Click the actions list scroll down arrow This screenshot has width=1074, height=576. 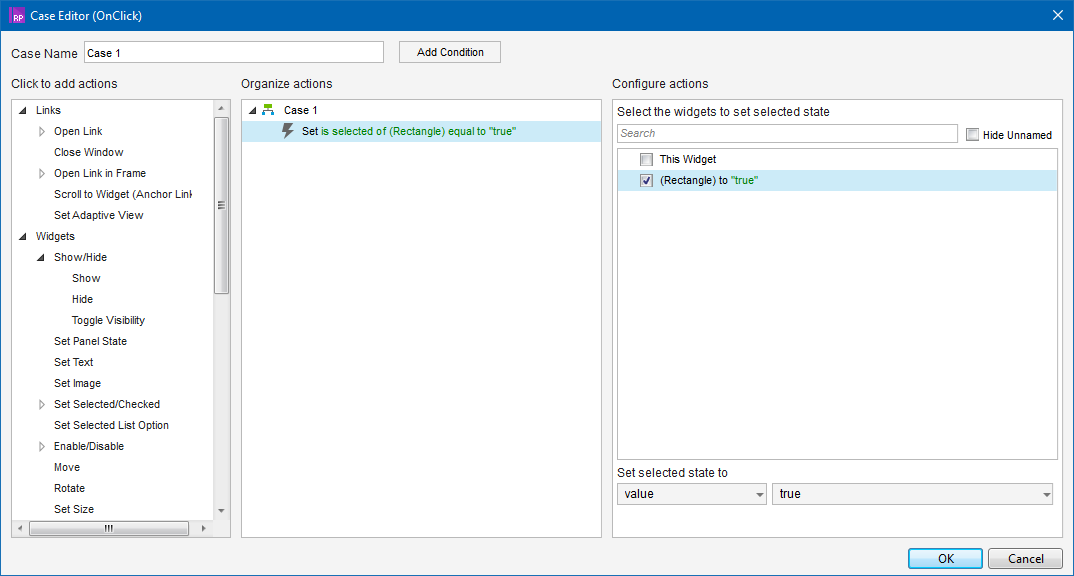click(221, 510)
